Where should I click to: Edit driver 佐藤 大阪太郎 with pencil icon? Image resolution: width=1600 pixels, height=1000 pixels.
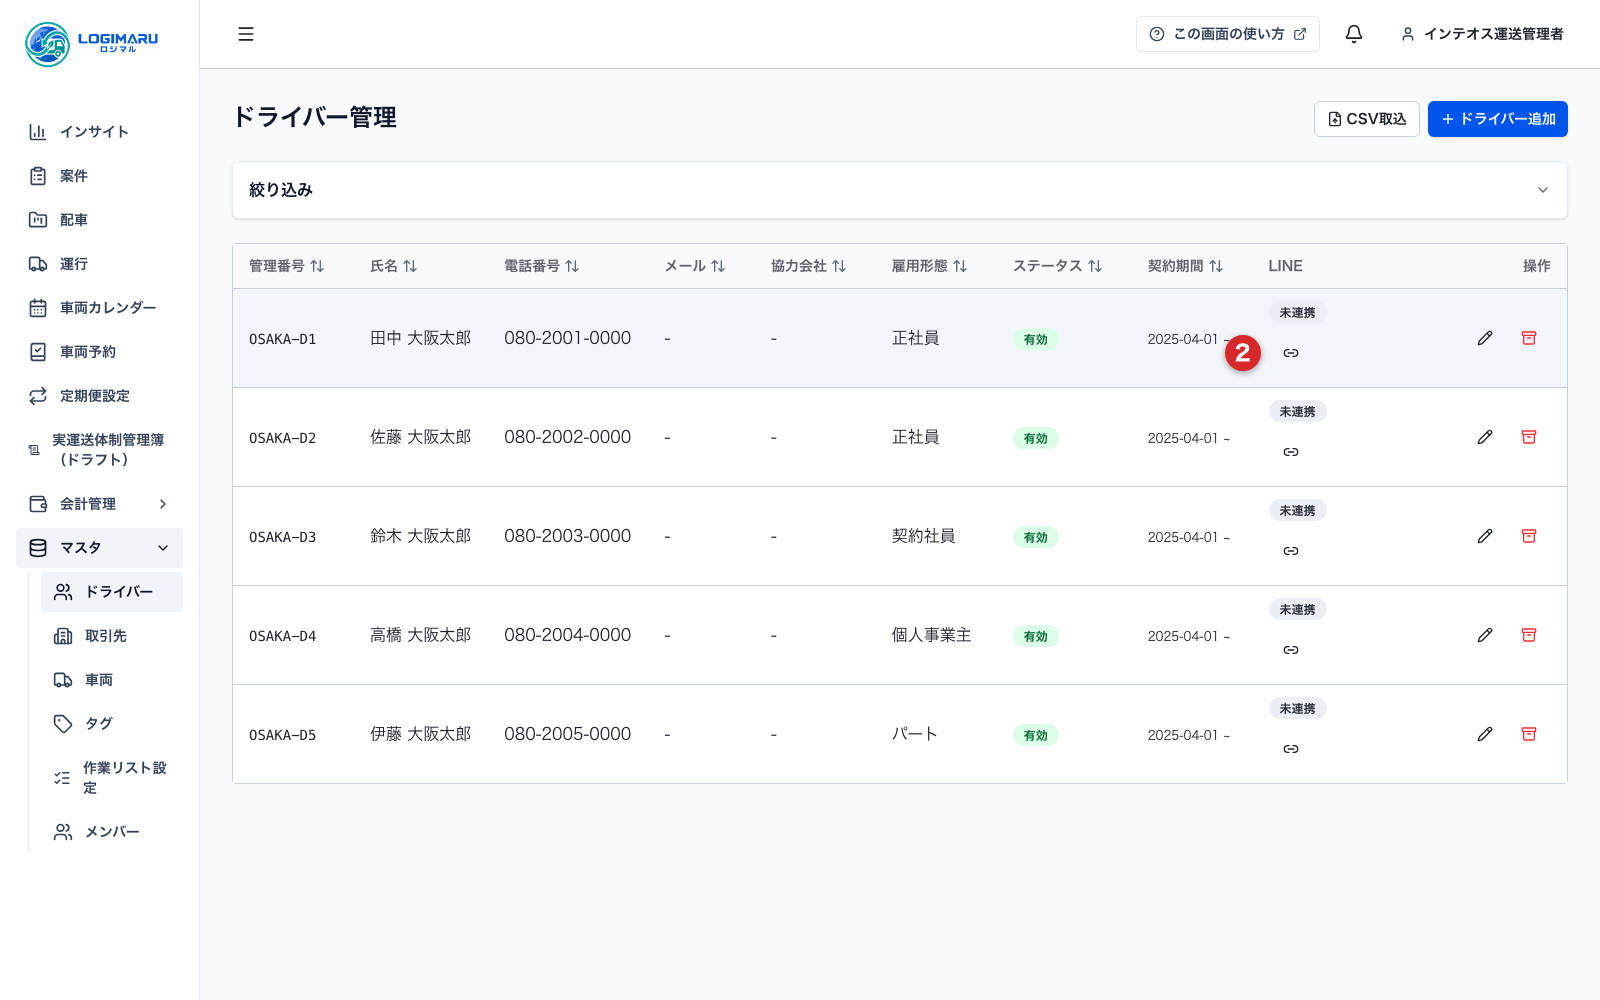point(1485,437)
